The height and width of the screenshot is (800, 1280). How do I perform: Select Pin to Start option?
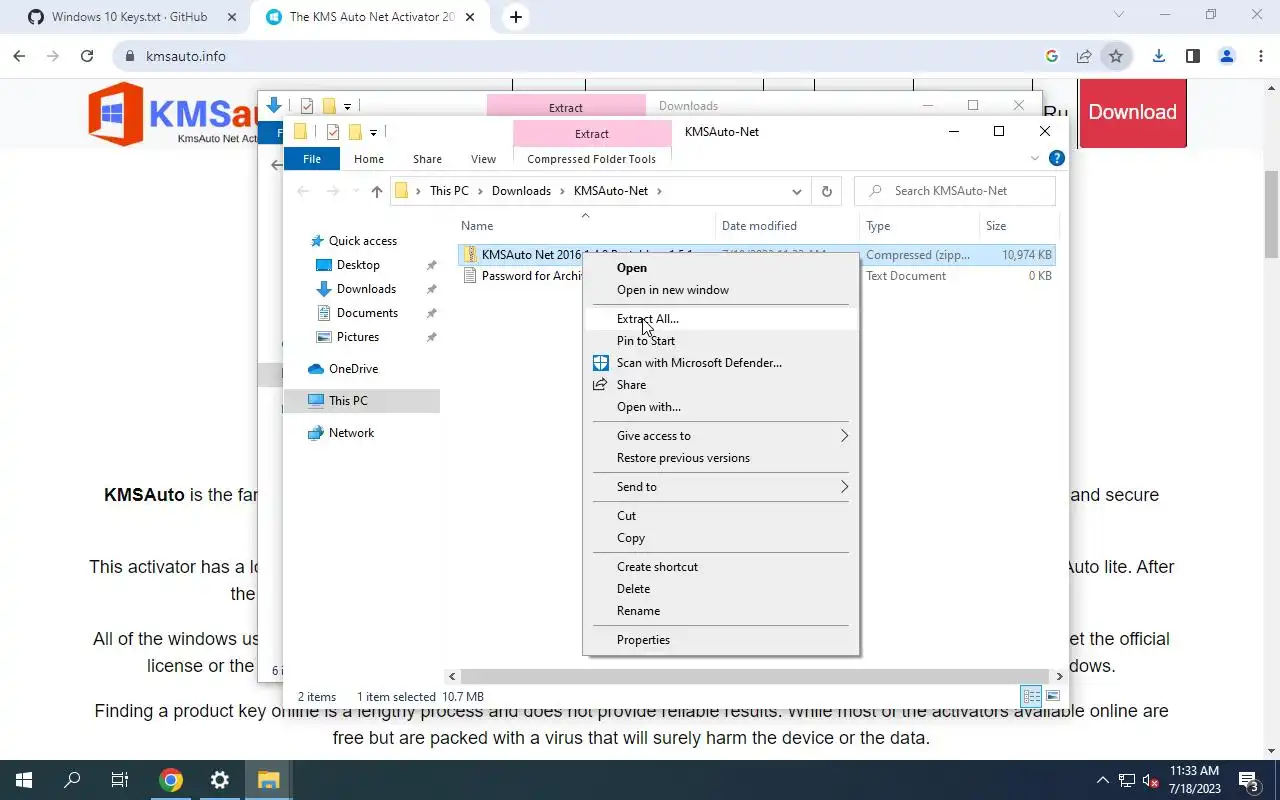point(645,340)
